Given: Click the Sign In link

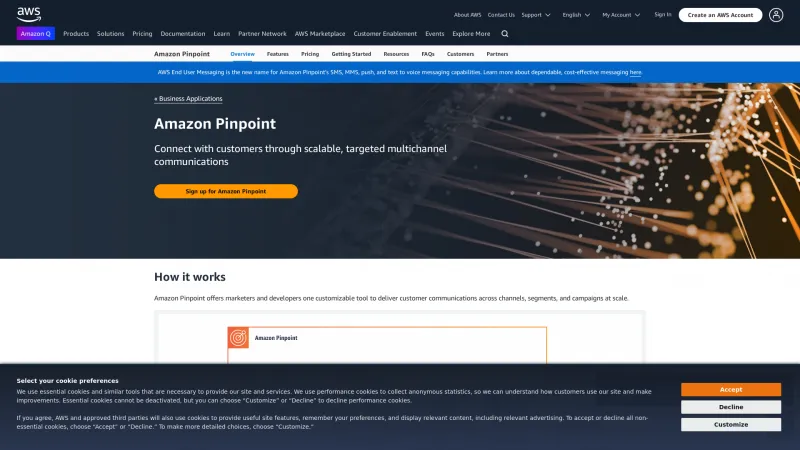Looking at the screenshot, I should pos(663,15).
